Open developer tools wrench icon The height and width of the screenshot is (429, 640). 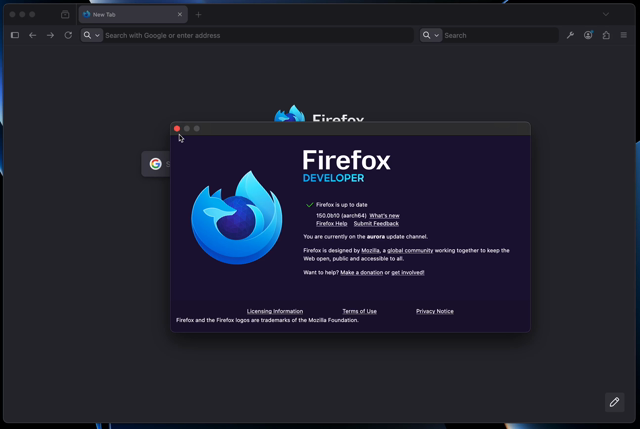tap(570, 35)
